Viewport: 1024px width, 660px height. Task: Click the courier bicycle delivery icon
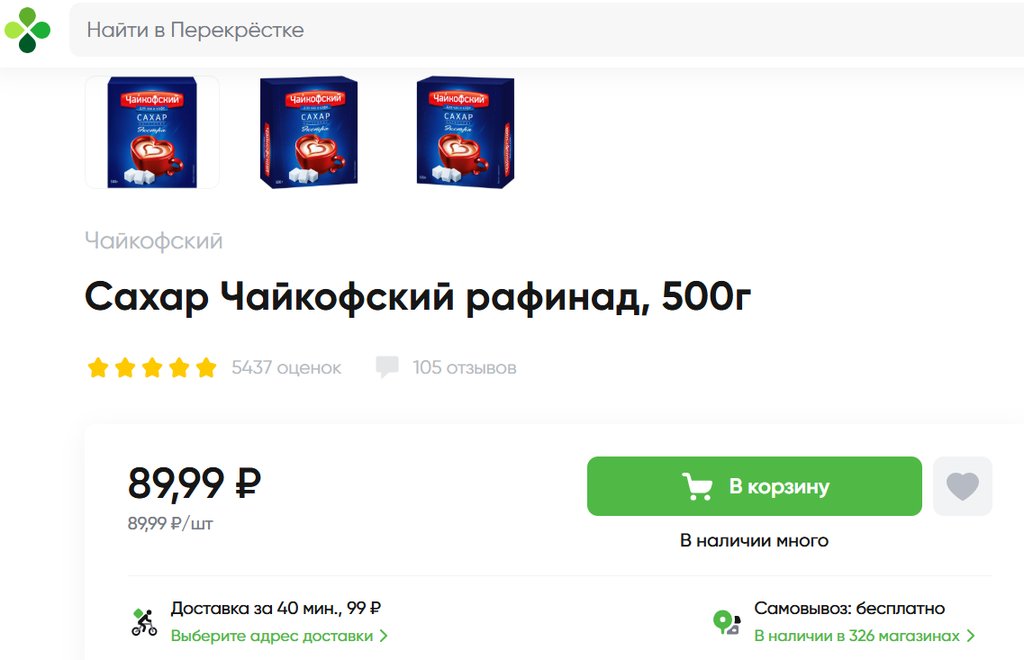coord(144,622)
